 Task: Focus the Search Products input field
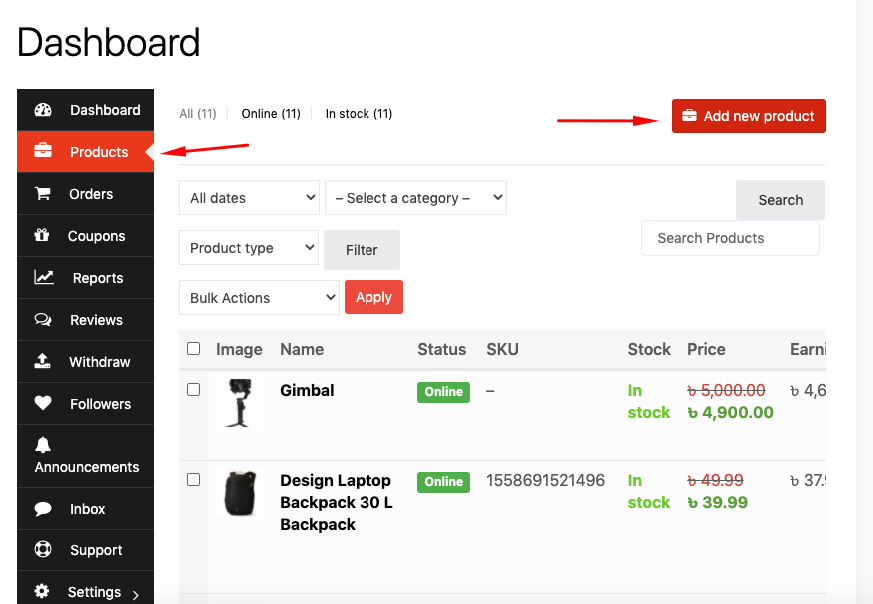click(730, 238)
